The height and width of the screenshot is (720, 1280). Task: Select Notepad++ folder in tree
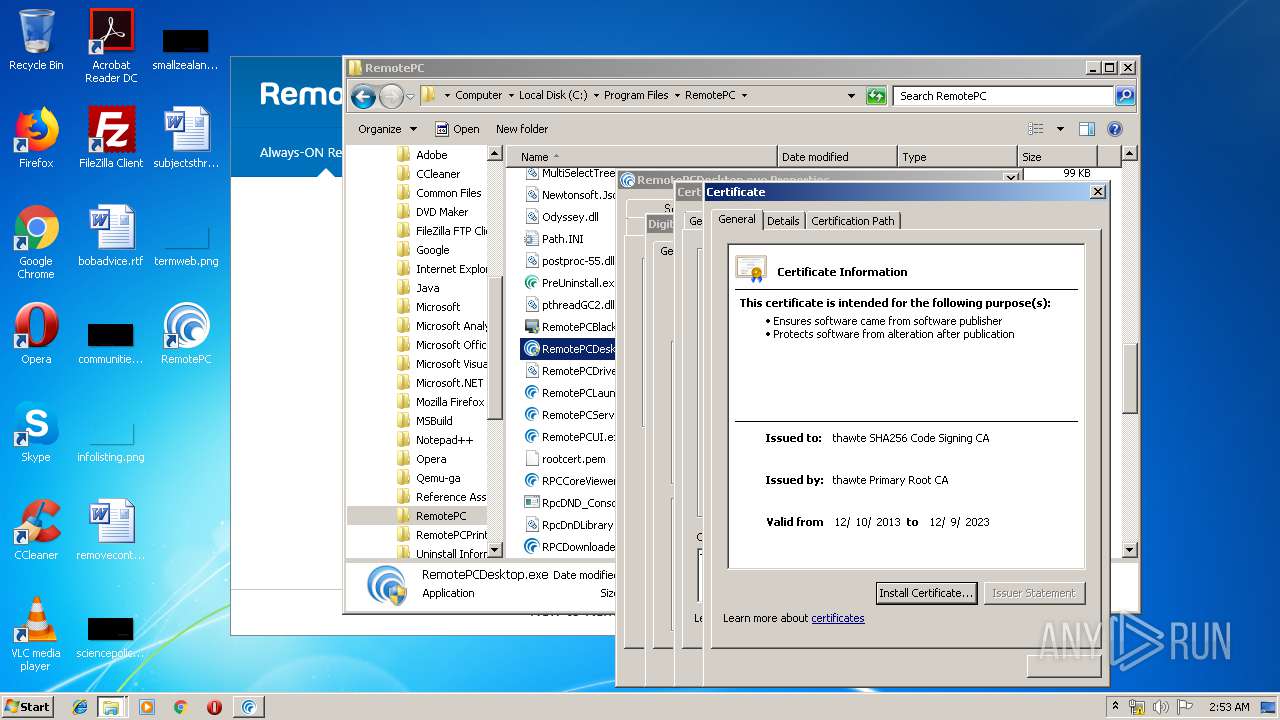(444, 440)
